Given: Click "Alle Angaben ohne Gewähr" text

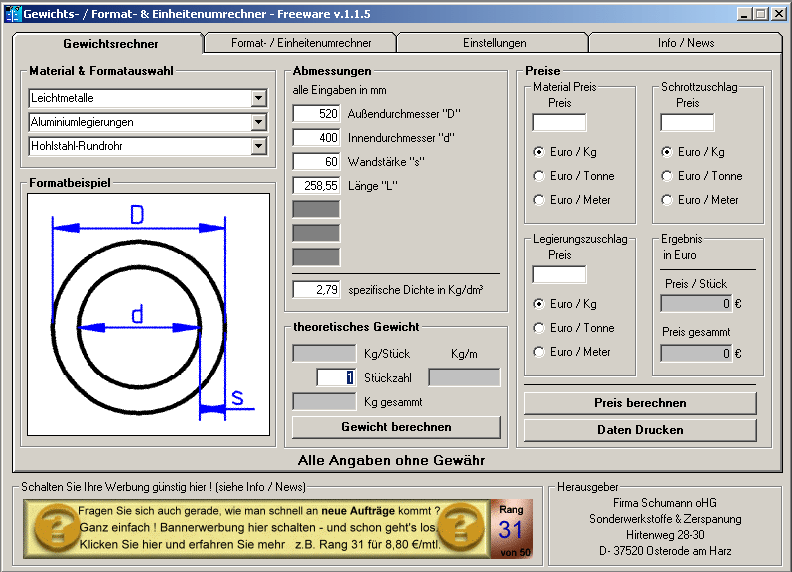Looking at the screenshot, I should point(391,460).
